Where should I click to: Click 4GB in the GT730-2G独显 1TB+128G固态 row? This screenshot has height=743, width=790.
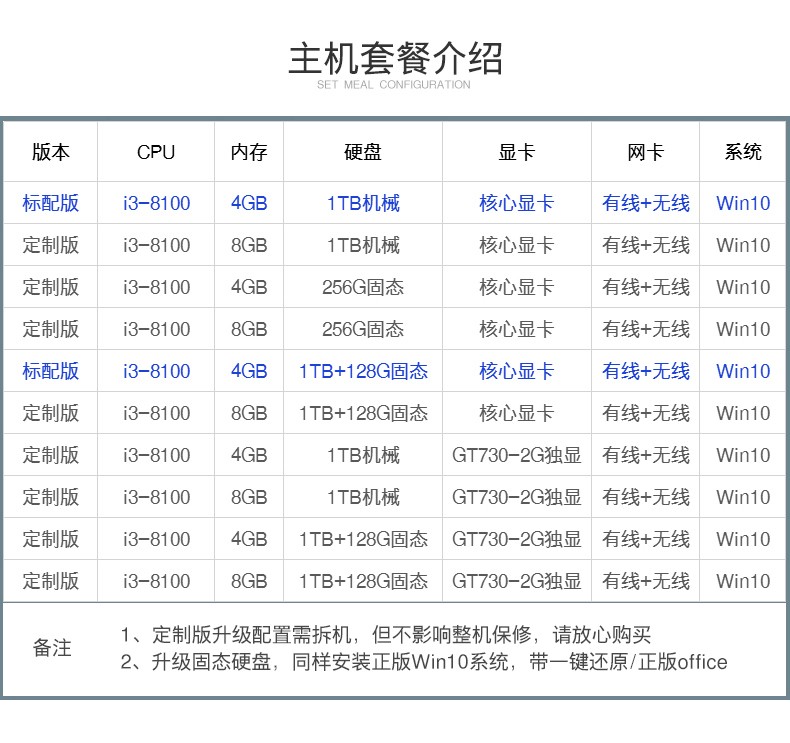point(249,539)
